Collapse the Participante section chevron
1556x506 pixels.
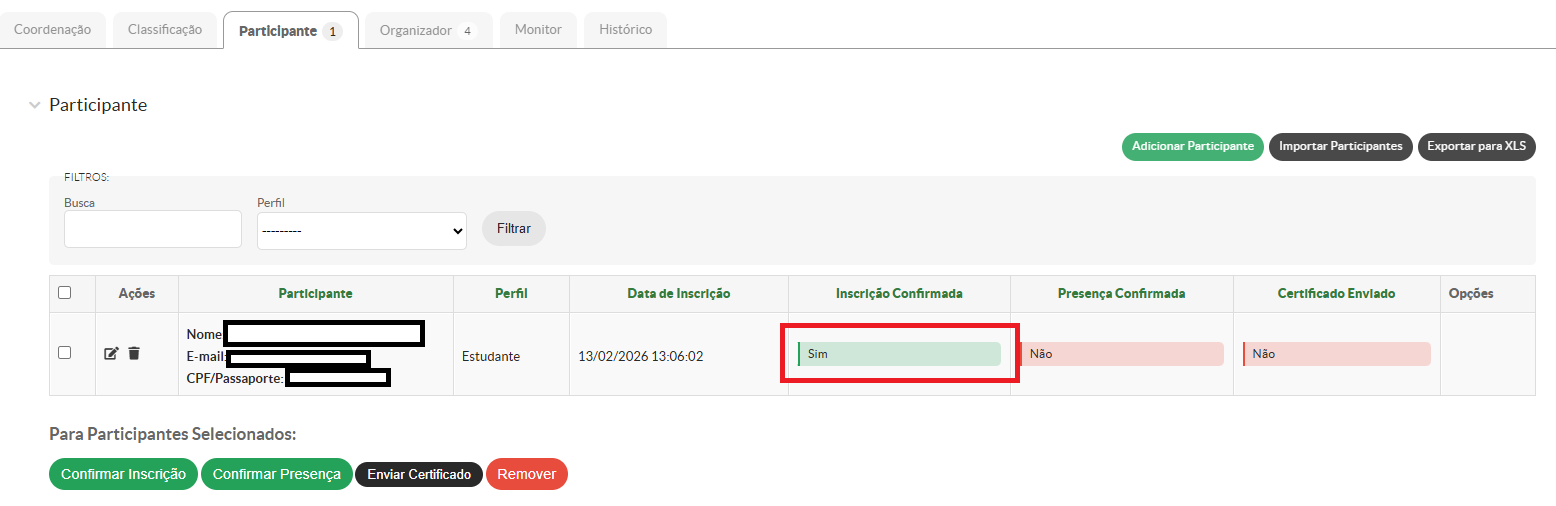click(35, 105)
